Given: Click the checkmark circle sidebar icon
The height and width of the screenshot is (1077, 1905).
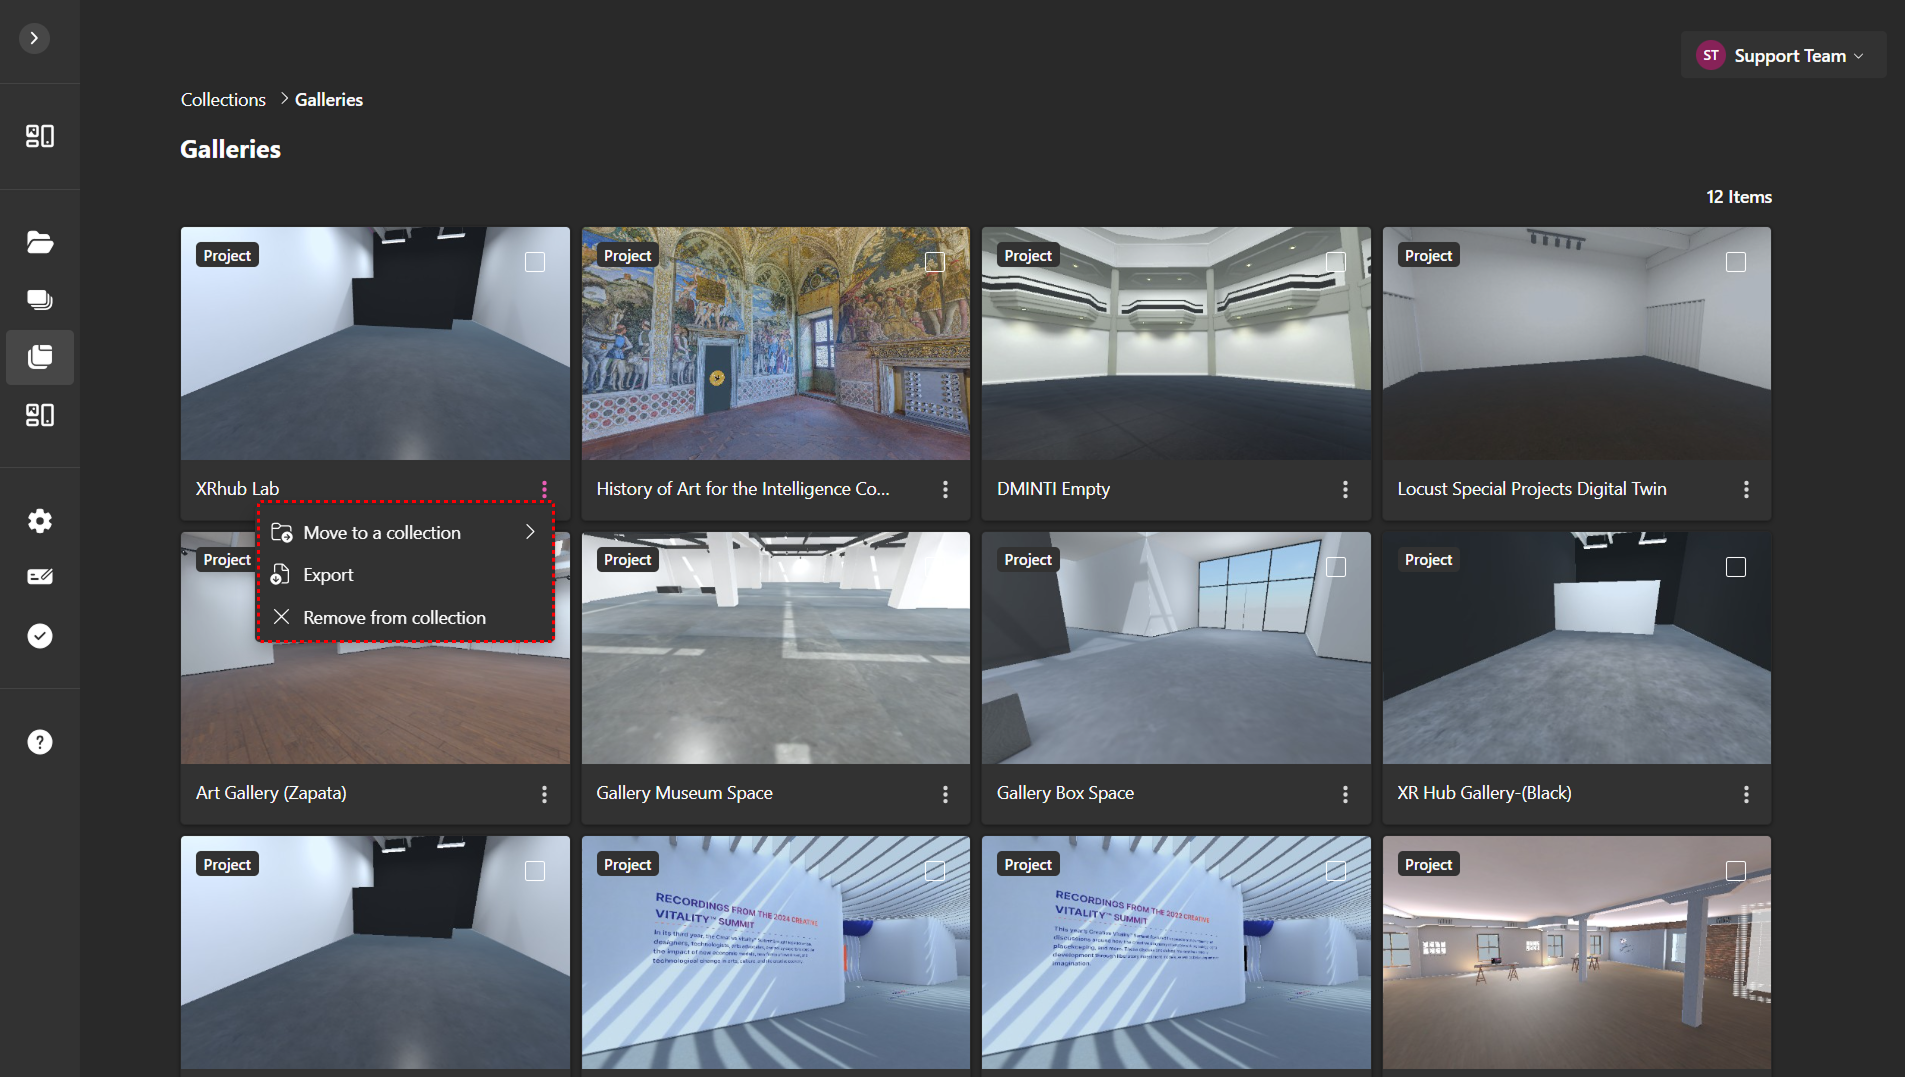Looking at the screenshot, I should coord(40,636).
